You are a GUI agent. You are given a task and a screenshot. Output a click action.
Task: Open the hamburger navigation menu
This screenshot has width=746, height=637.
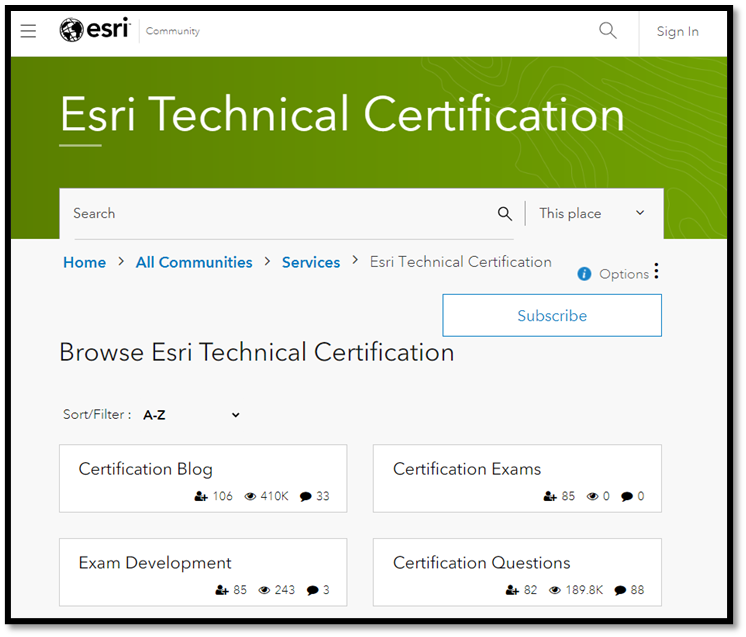tap(28, 31)
